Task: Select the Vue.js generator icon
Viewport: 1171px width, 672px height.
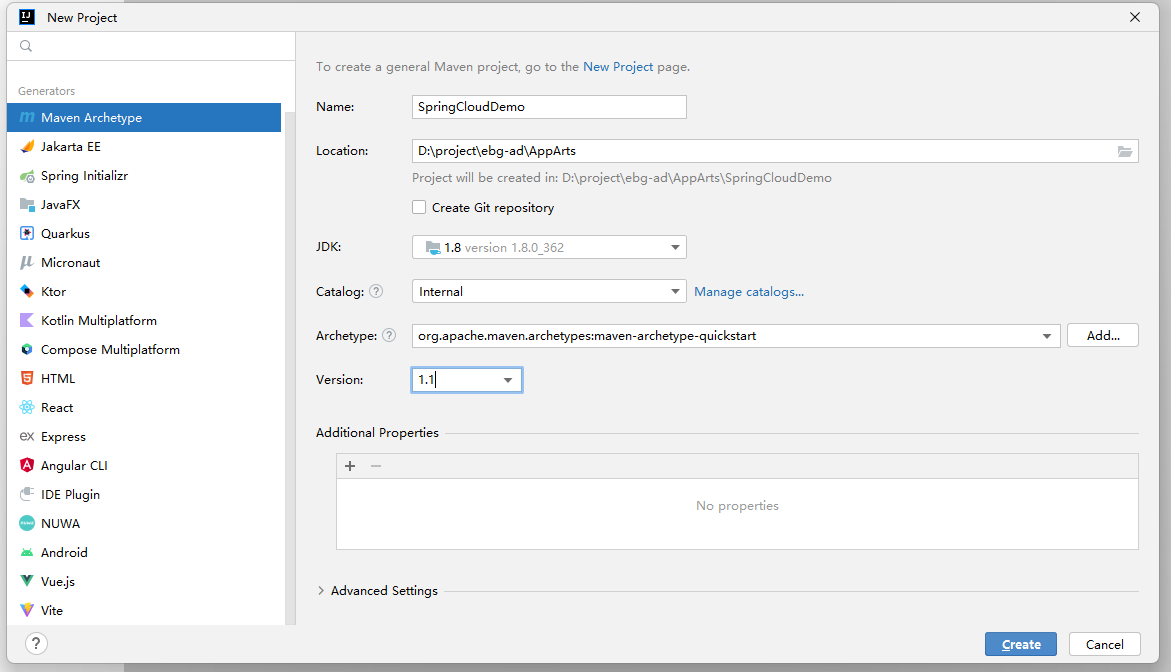Action: point(27,582)
